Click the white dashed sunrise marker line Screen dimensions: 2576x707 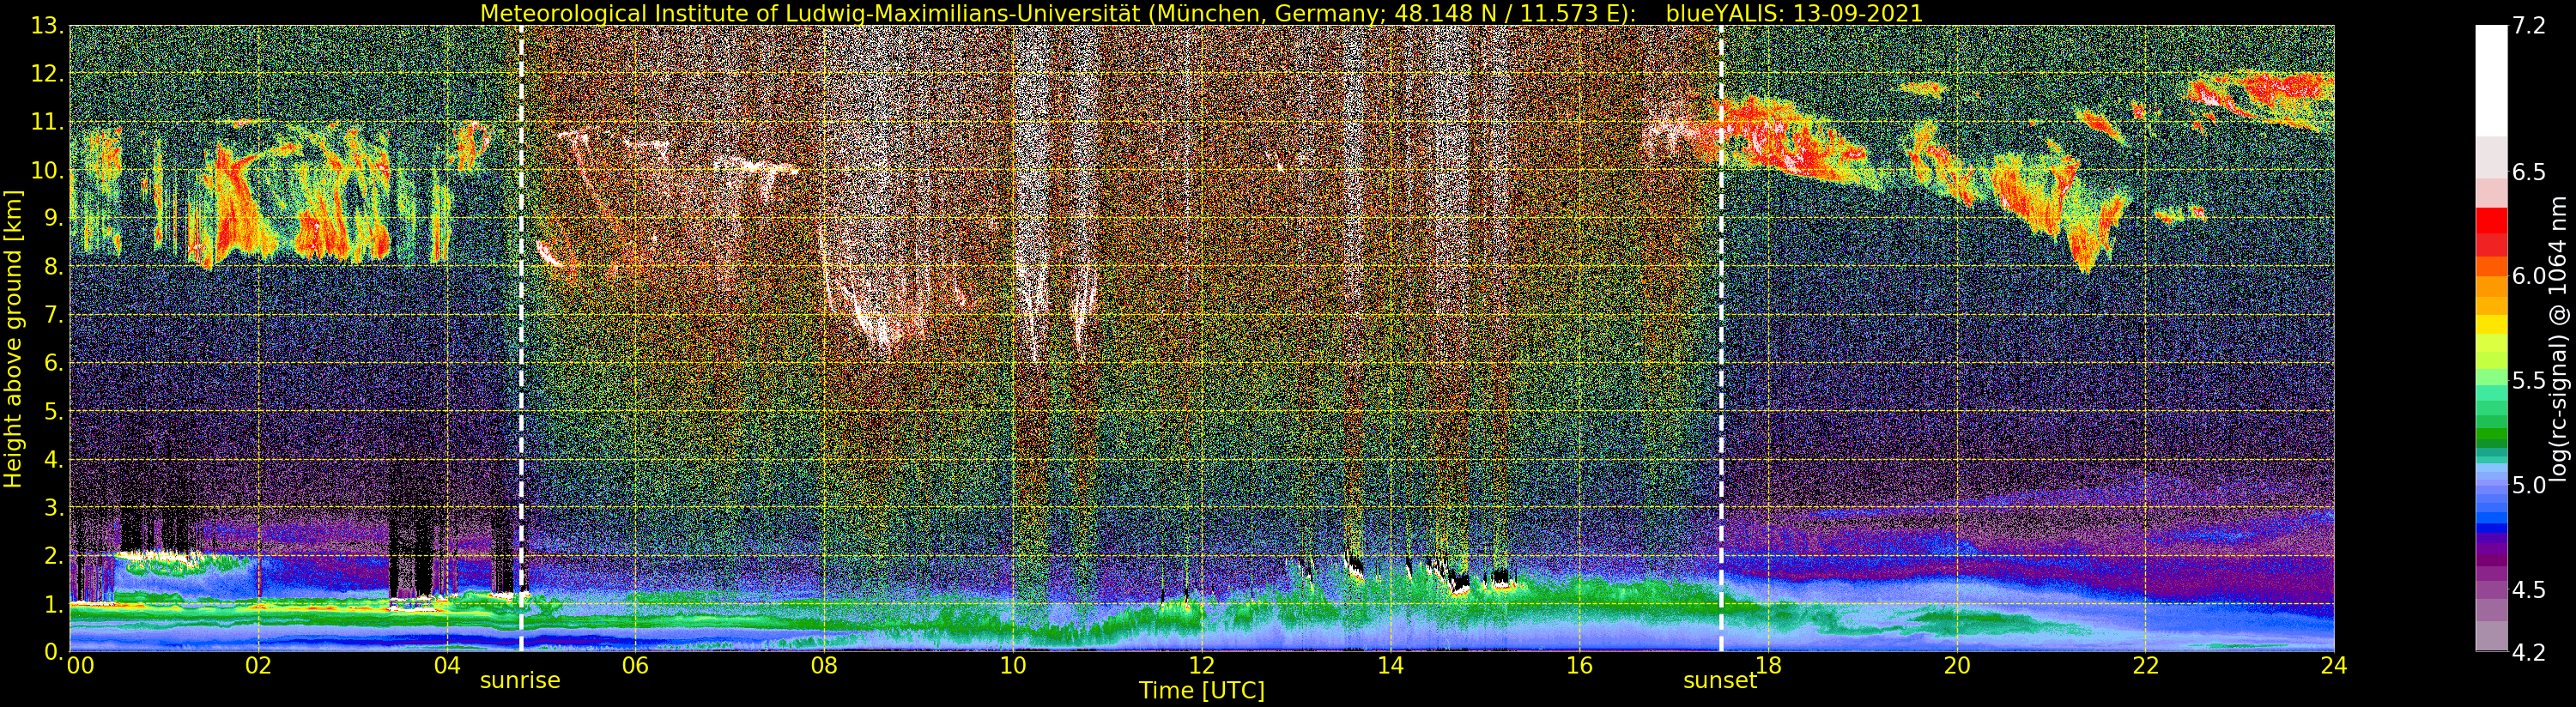521,339
